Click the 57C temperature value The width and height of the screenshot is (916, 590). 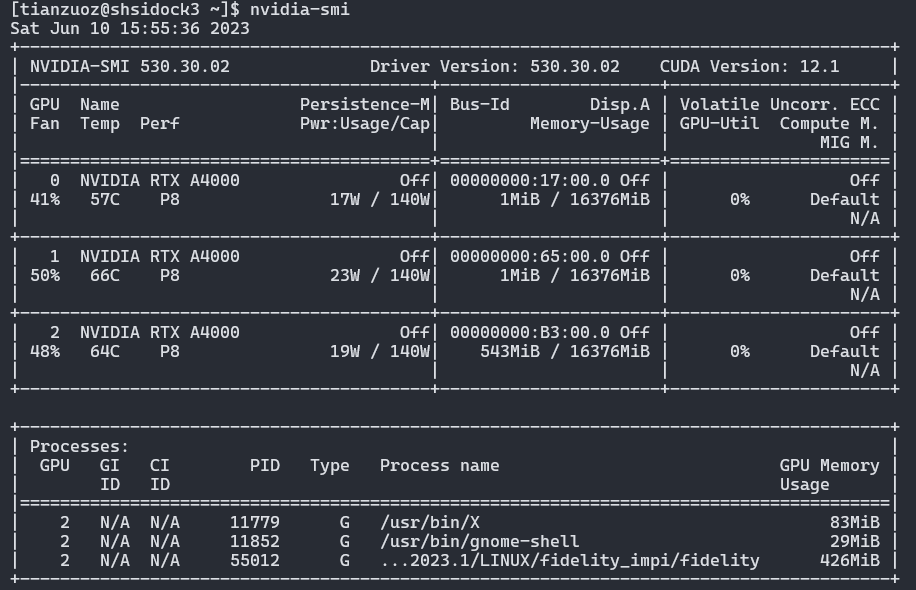pos(105,200)
